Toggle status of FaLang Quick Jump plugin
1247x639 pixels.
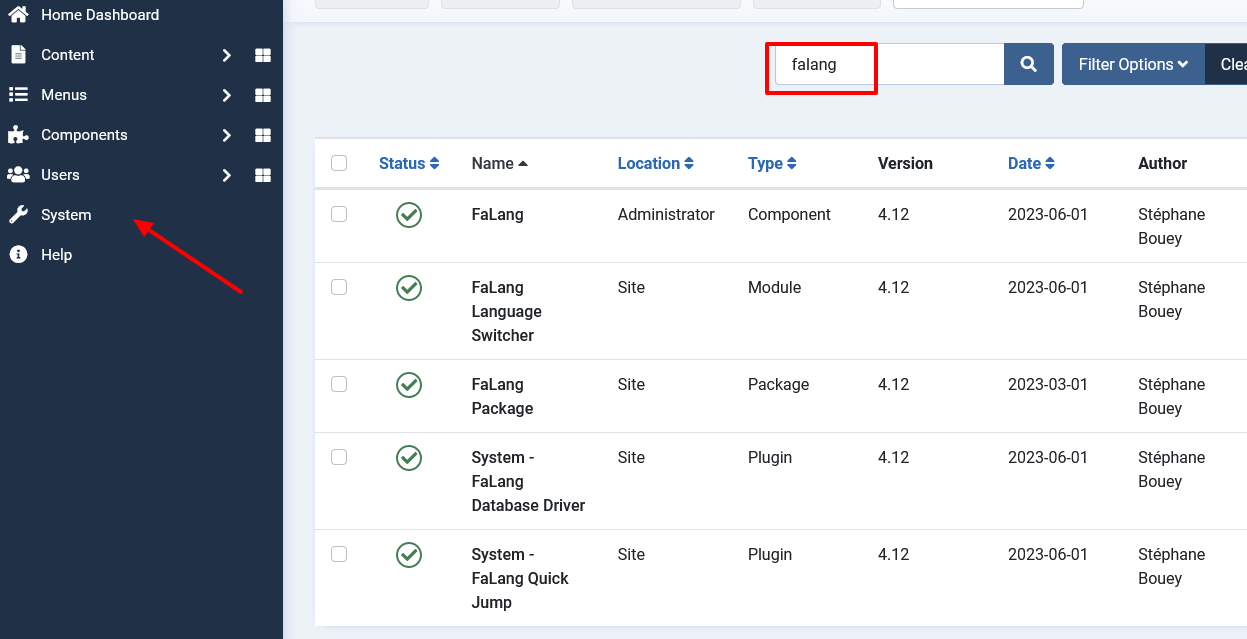409,555
